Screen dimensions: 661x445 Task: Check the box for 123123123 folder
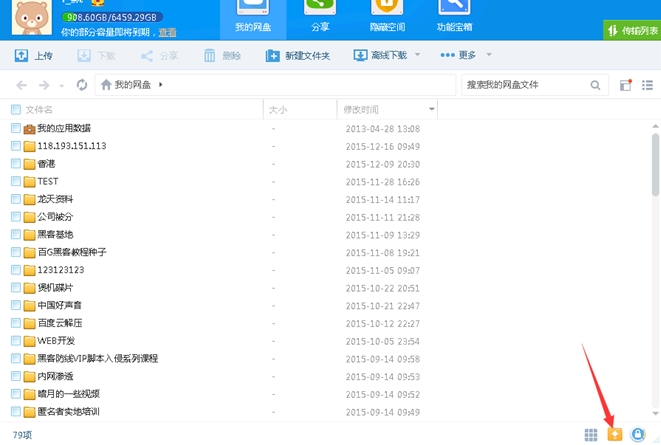[16, 270]
